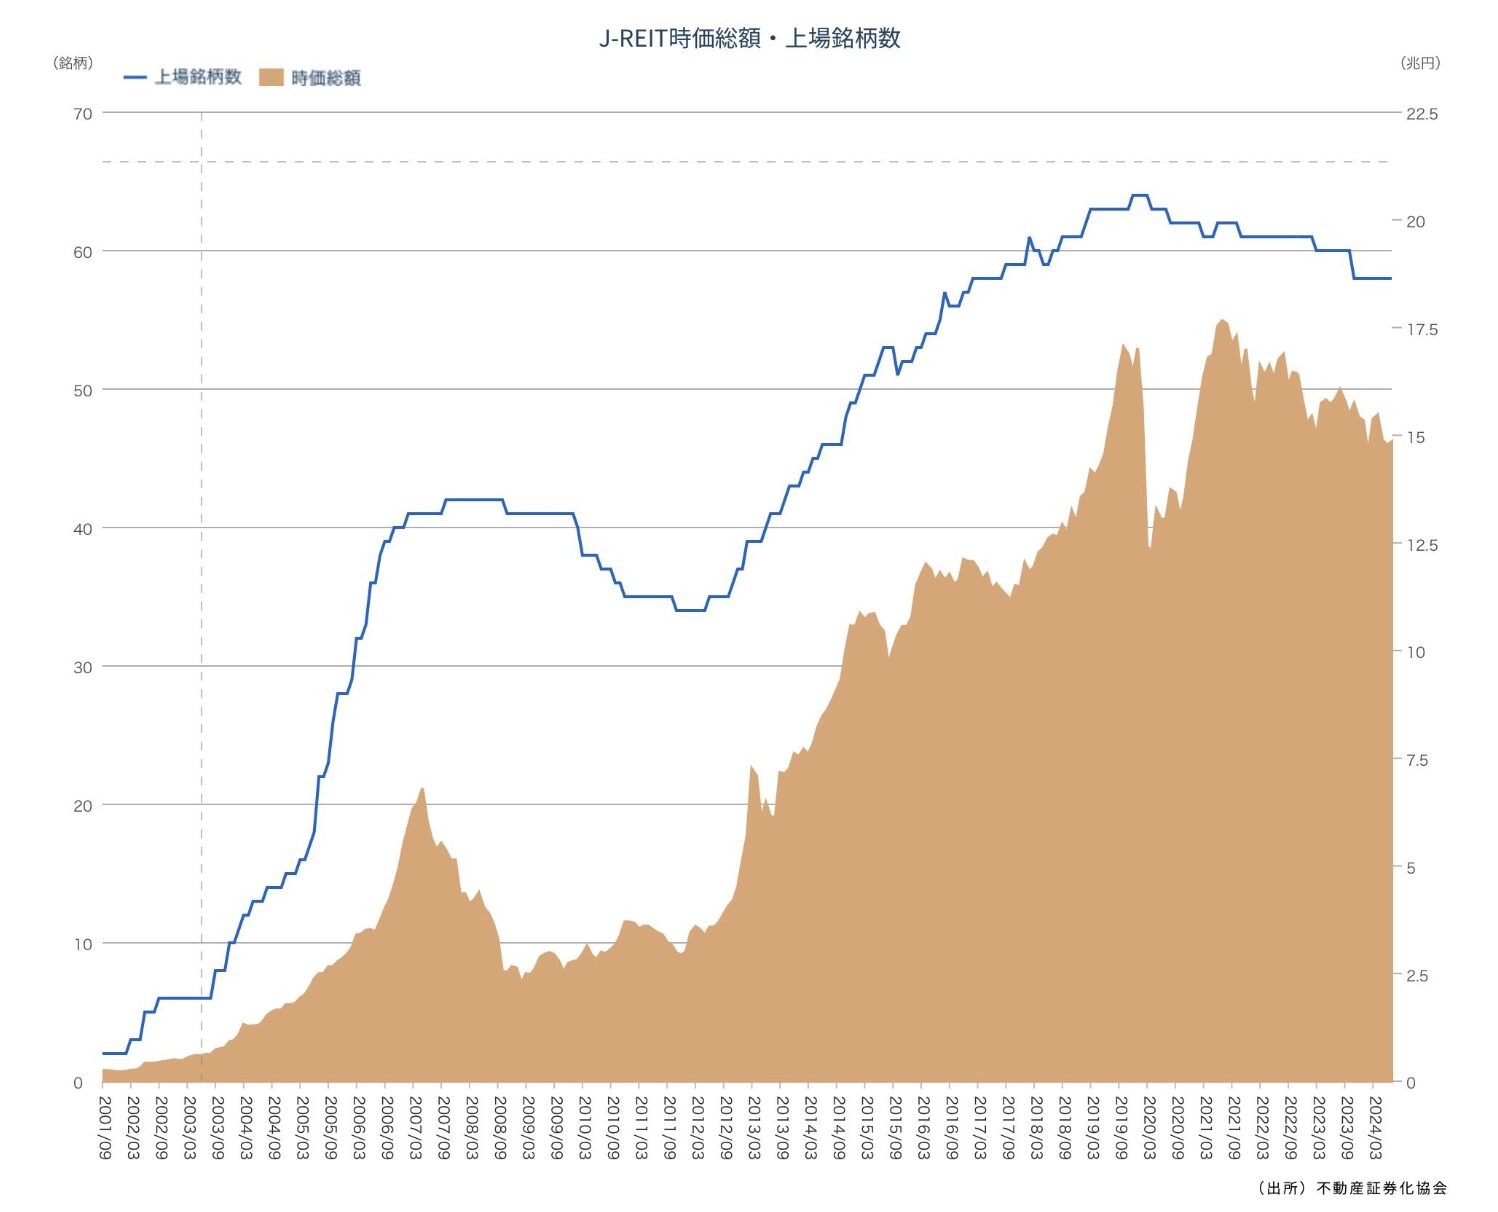The image size is (1498, 1212).
Task: Click the right axis value 20
Action: point(1415,222)
